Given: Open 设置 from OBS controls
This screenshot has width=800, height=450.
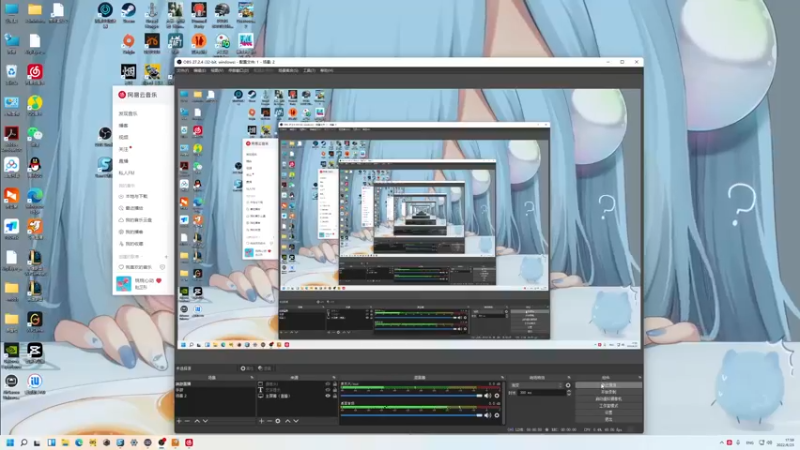Looking at the screenshot, I should pos(608,412).
